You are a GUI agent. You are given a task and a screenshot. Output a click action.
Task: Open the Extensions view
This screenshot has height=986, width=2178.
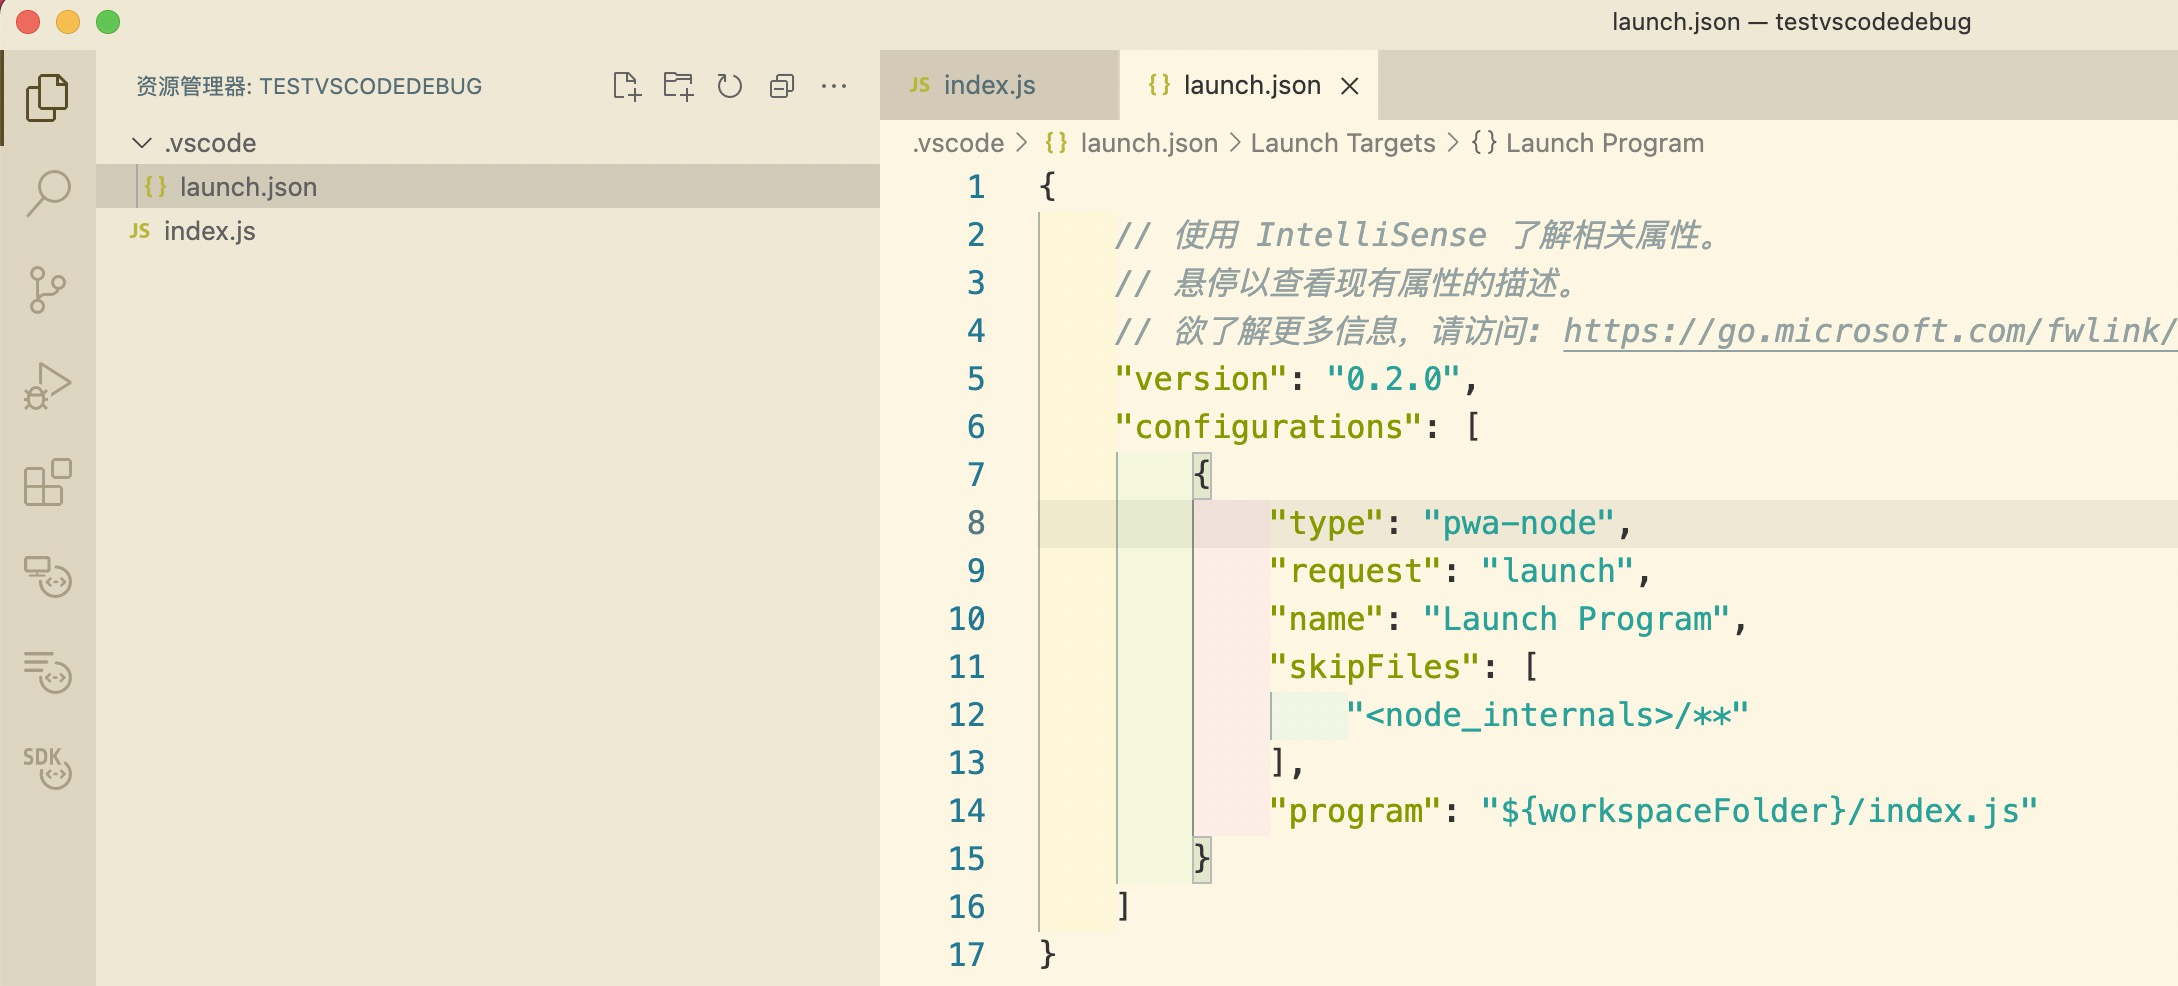click(48, 483)
